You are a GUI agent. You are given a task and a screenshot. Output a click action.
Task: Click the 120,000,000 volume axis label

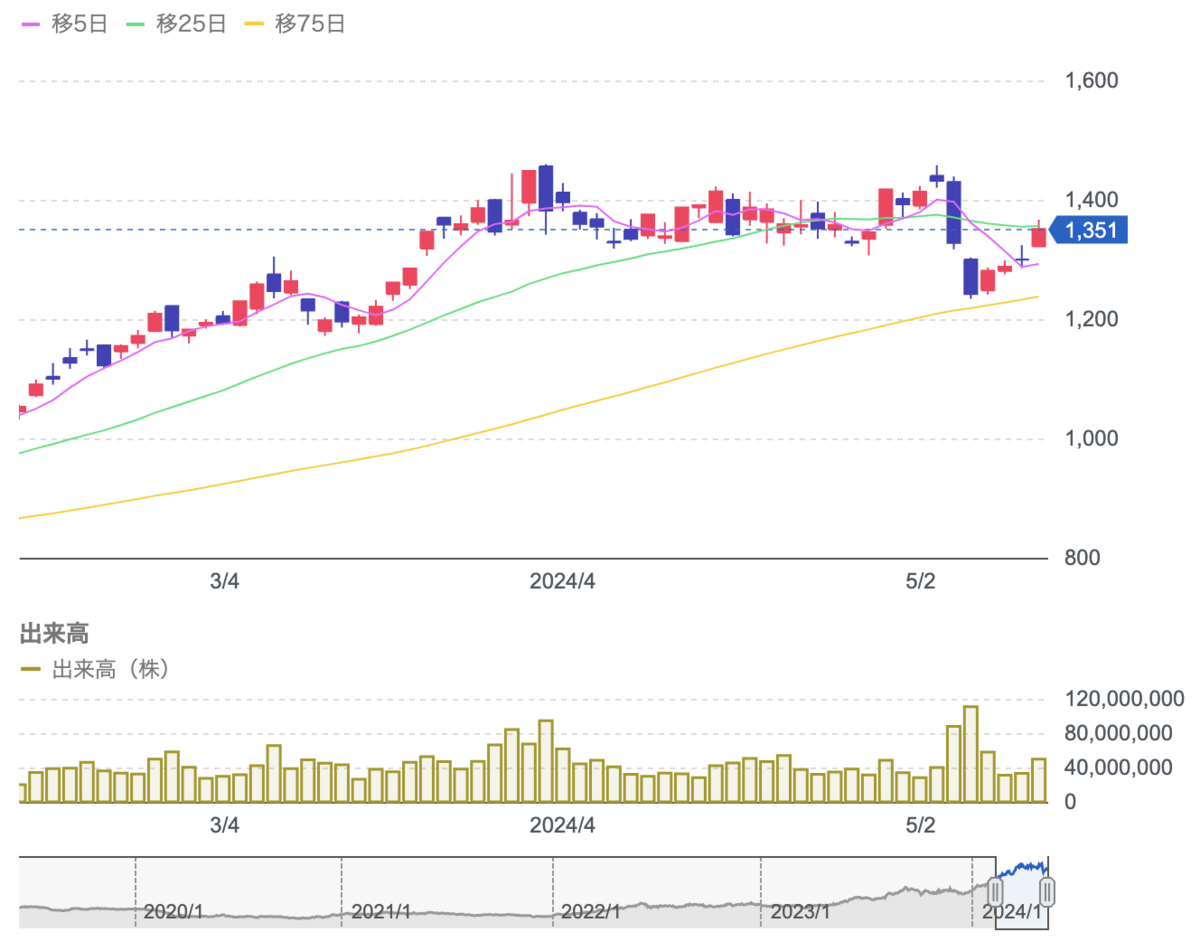[1125, 699]
